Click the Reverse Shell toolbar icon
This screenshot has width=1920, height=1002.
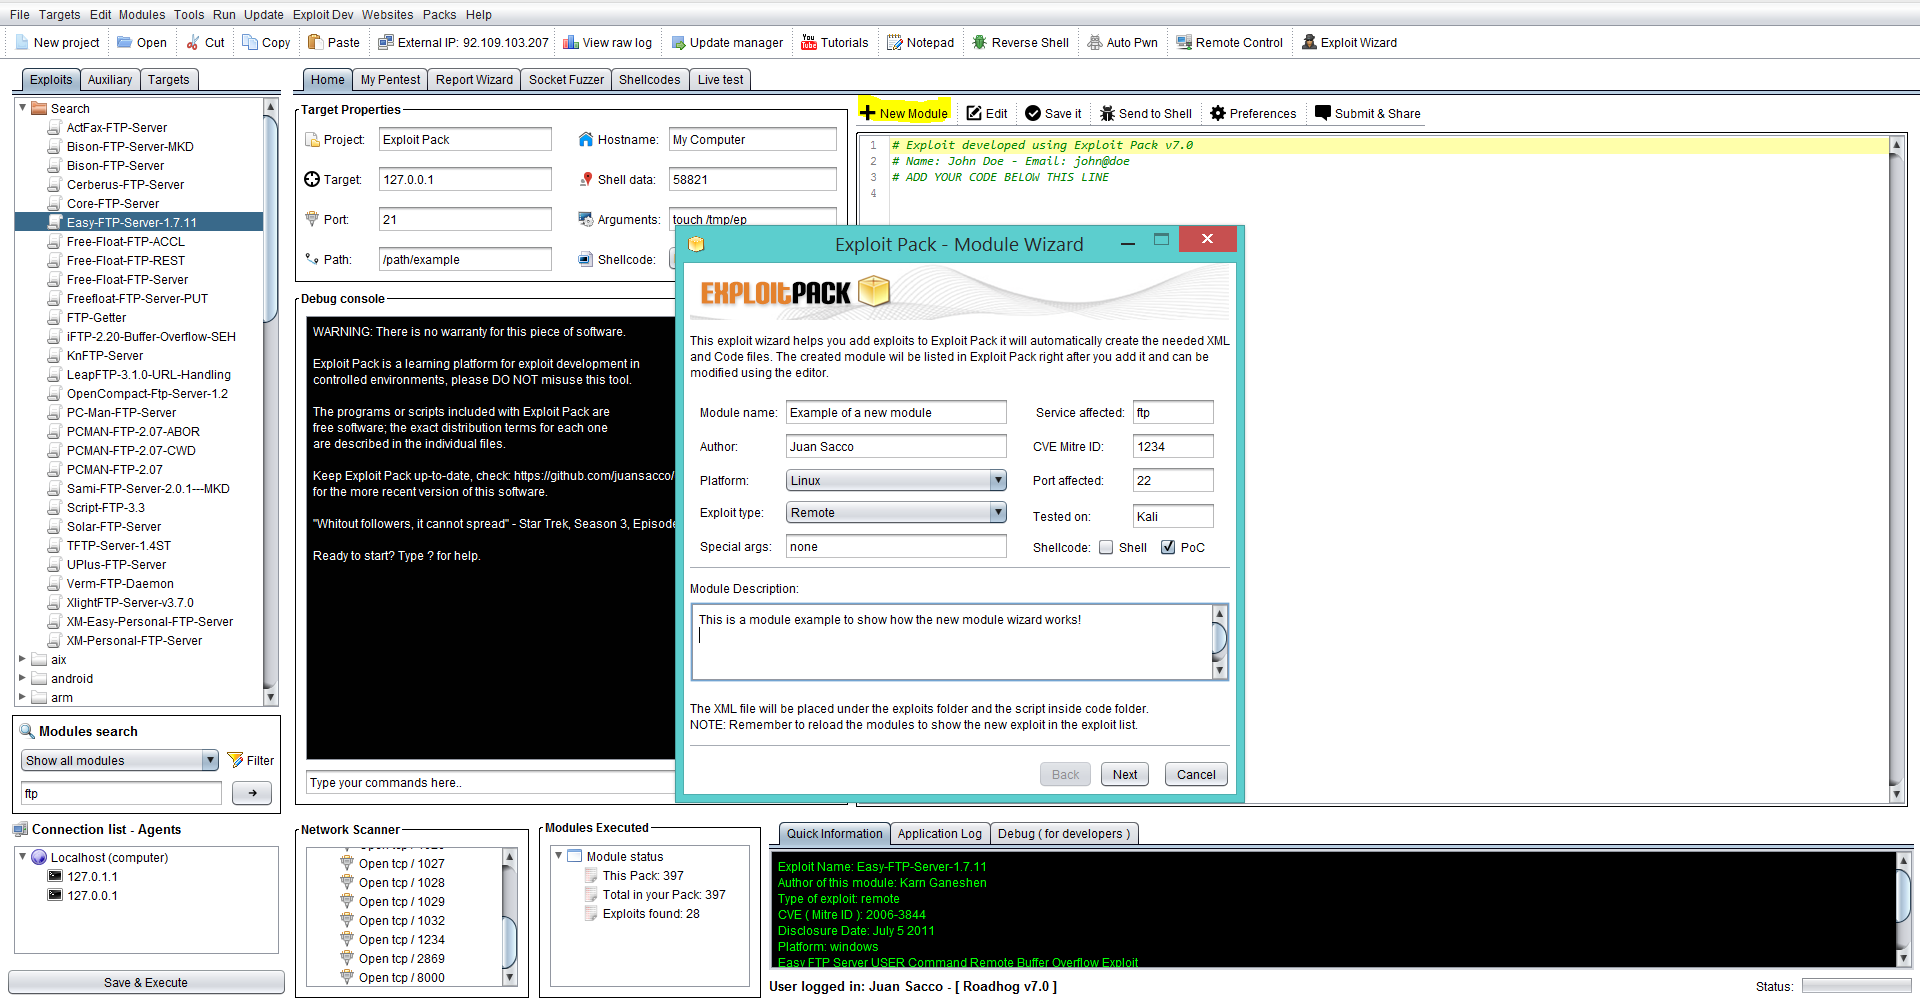click(x=979, y=43)
